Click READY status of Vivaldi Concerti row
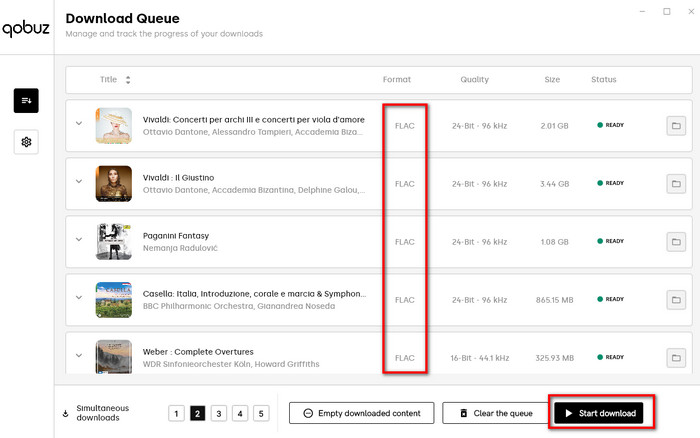 (611, 125)
